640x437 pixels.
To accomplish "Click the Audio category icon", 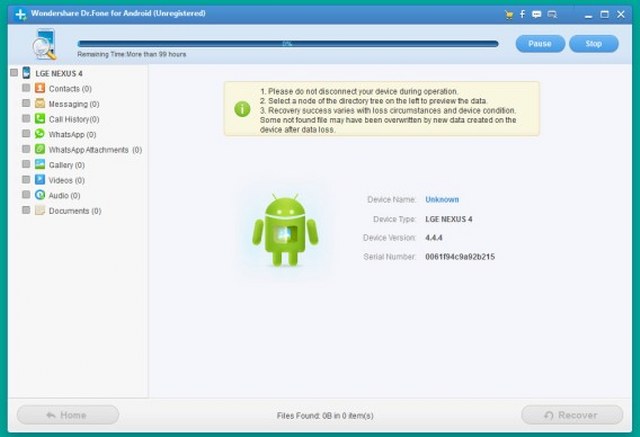I will [40, 195].
